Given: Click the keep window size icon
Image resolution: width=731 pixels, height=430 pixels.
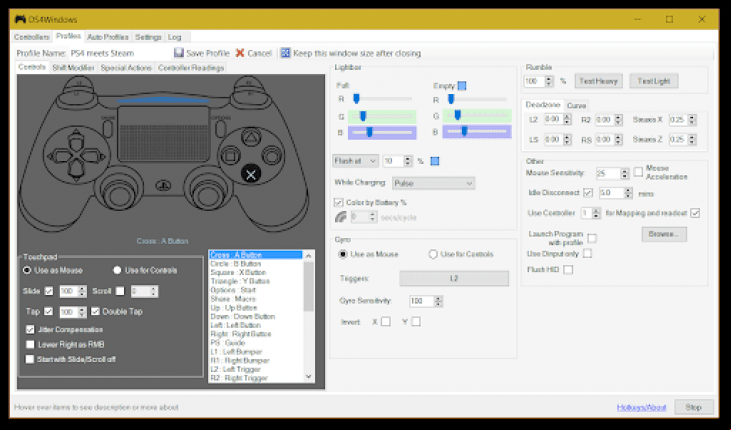Looking at the screenshot, I should pyautogui.click(x=285, y=53).
